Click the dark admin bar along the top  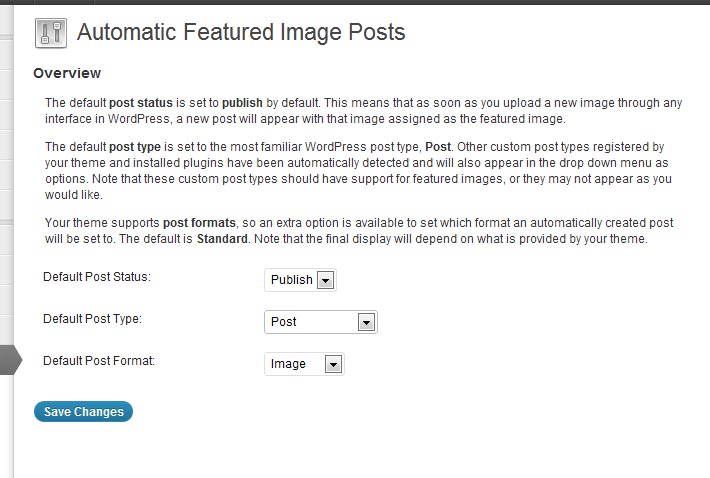click(x=355, y=2)
